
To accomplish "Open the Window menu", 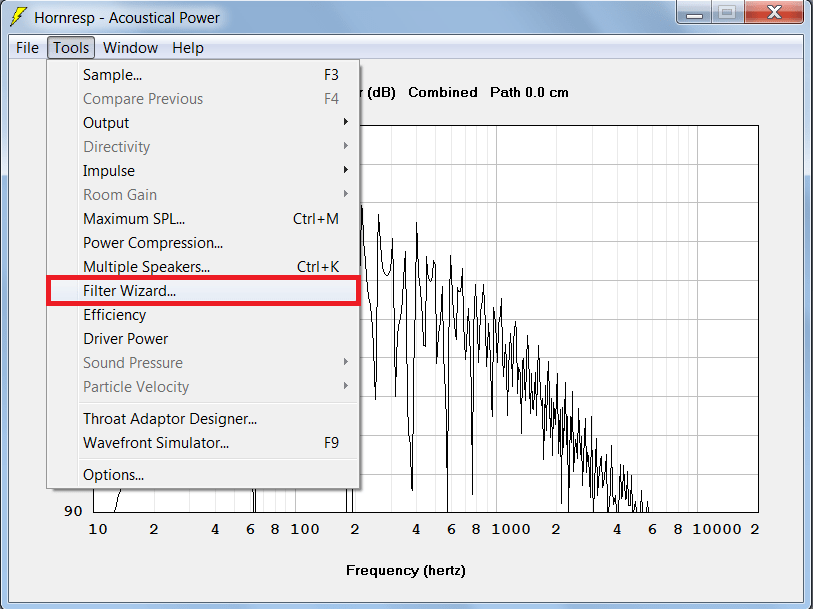I will 130,48.
